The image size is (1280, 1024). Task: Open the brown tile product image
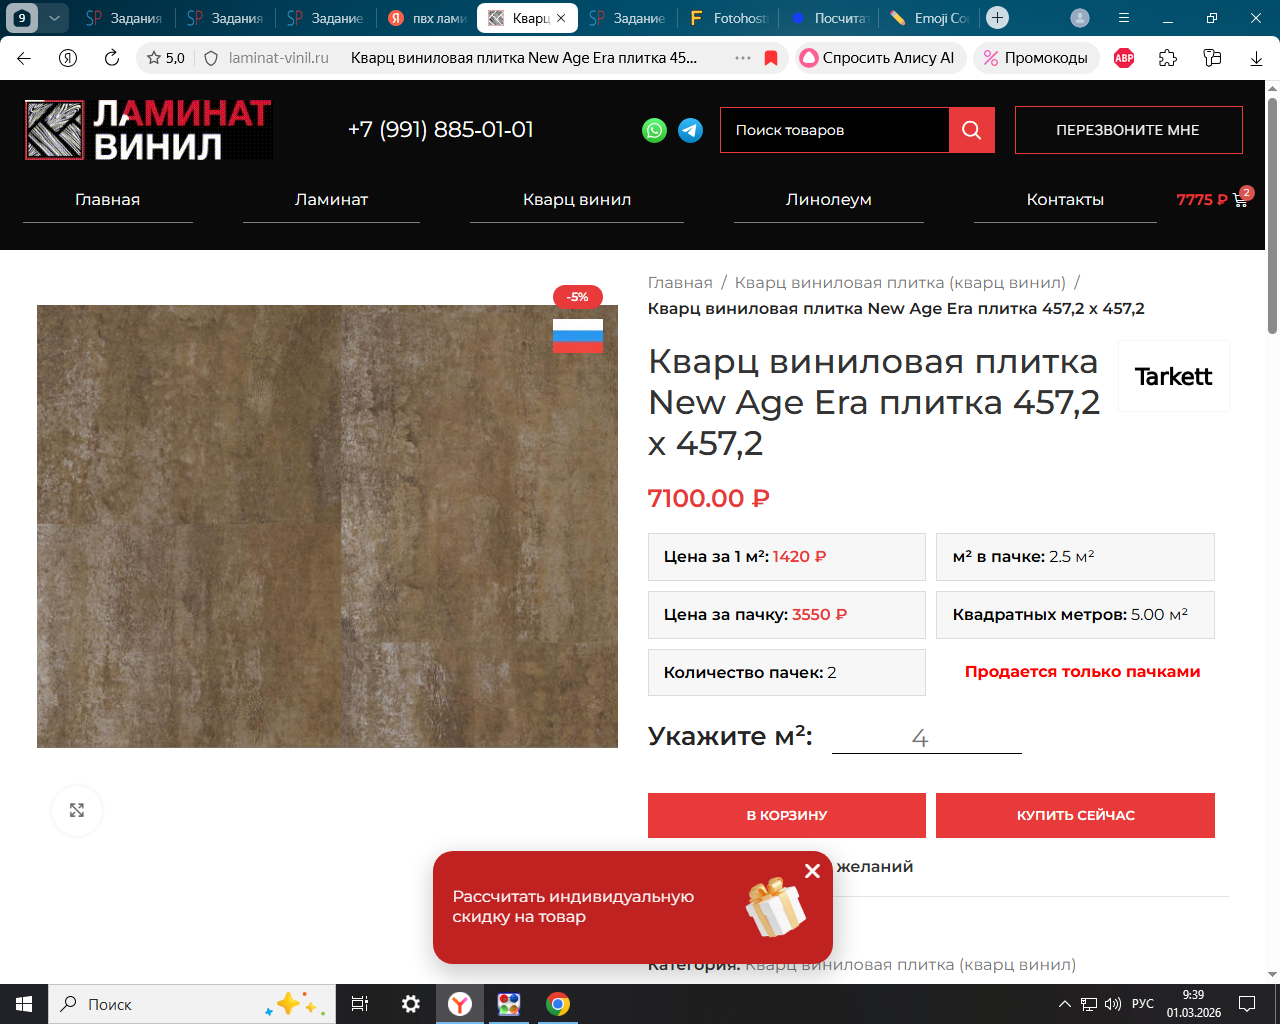[x=327, y=526]
